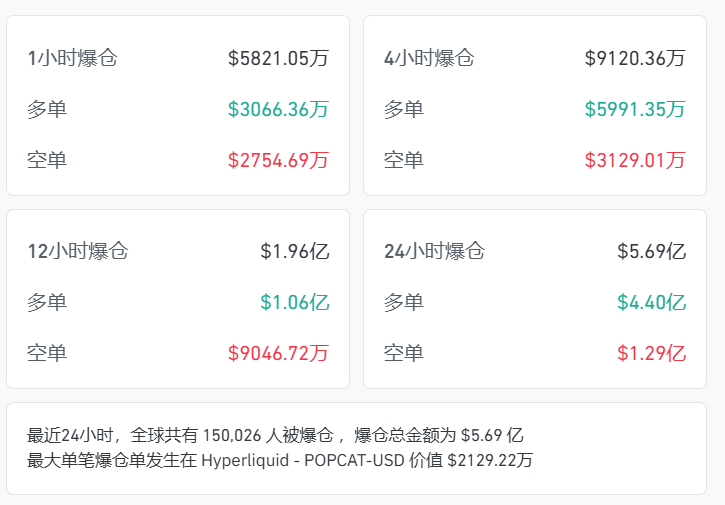Click the red $2754.69万 short value
Viewport: 725px width, 505px height.
[x=278, y=160]
